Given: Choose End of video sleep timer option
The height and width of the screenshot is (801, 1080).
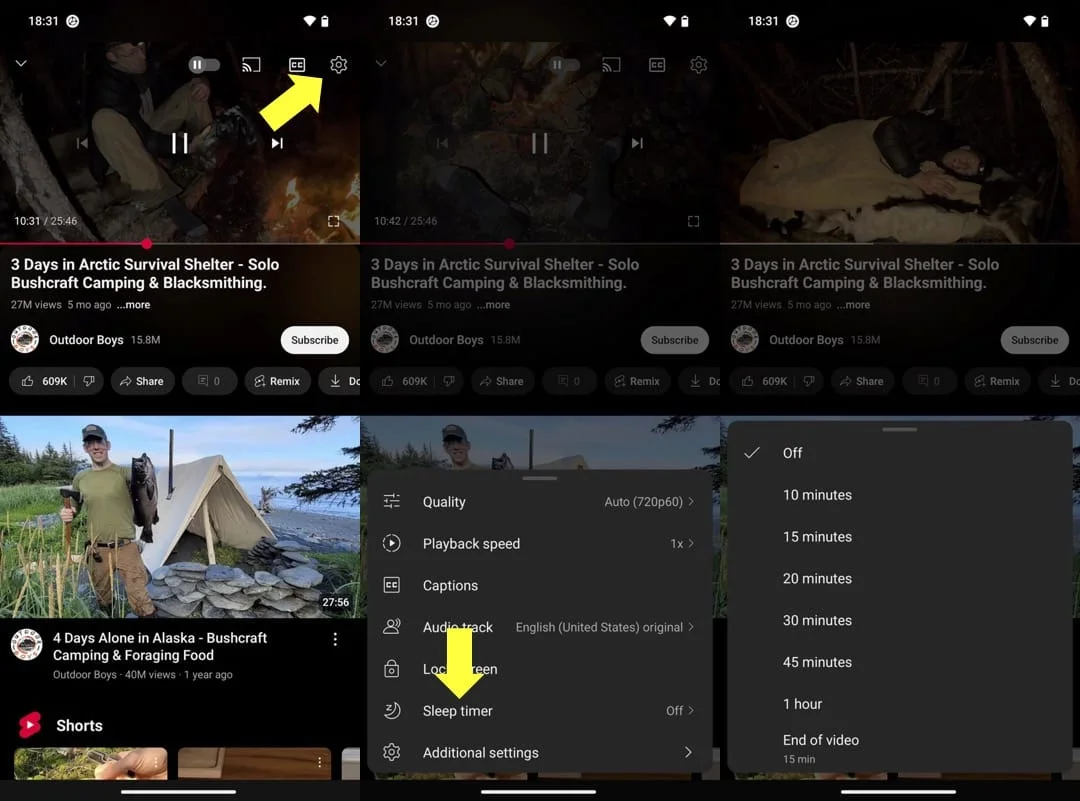Looking at the screenshot, I should (x=900, y=749).
